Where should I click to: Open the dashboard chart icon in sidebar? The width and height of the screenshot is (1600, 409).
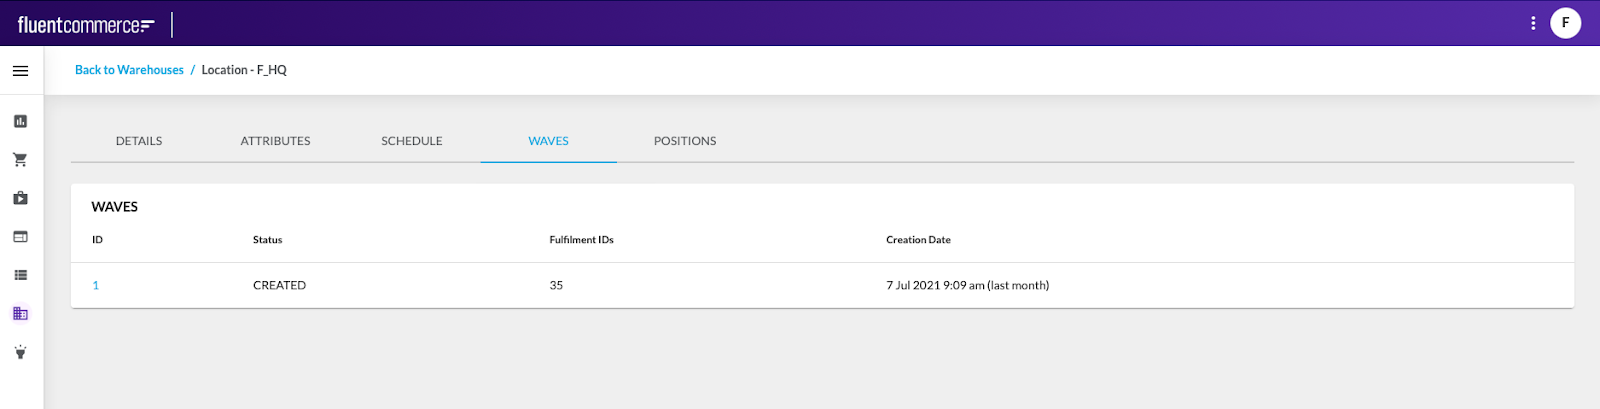(20, 121)
